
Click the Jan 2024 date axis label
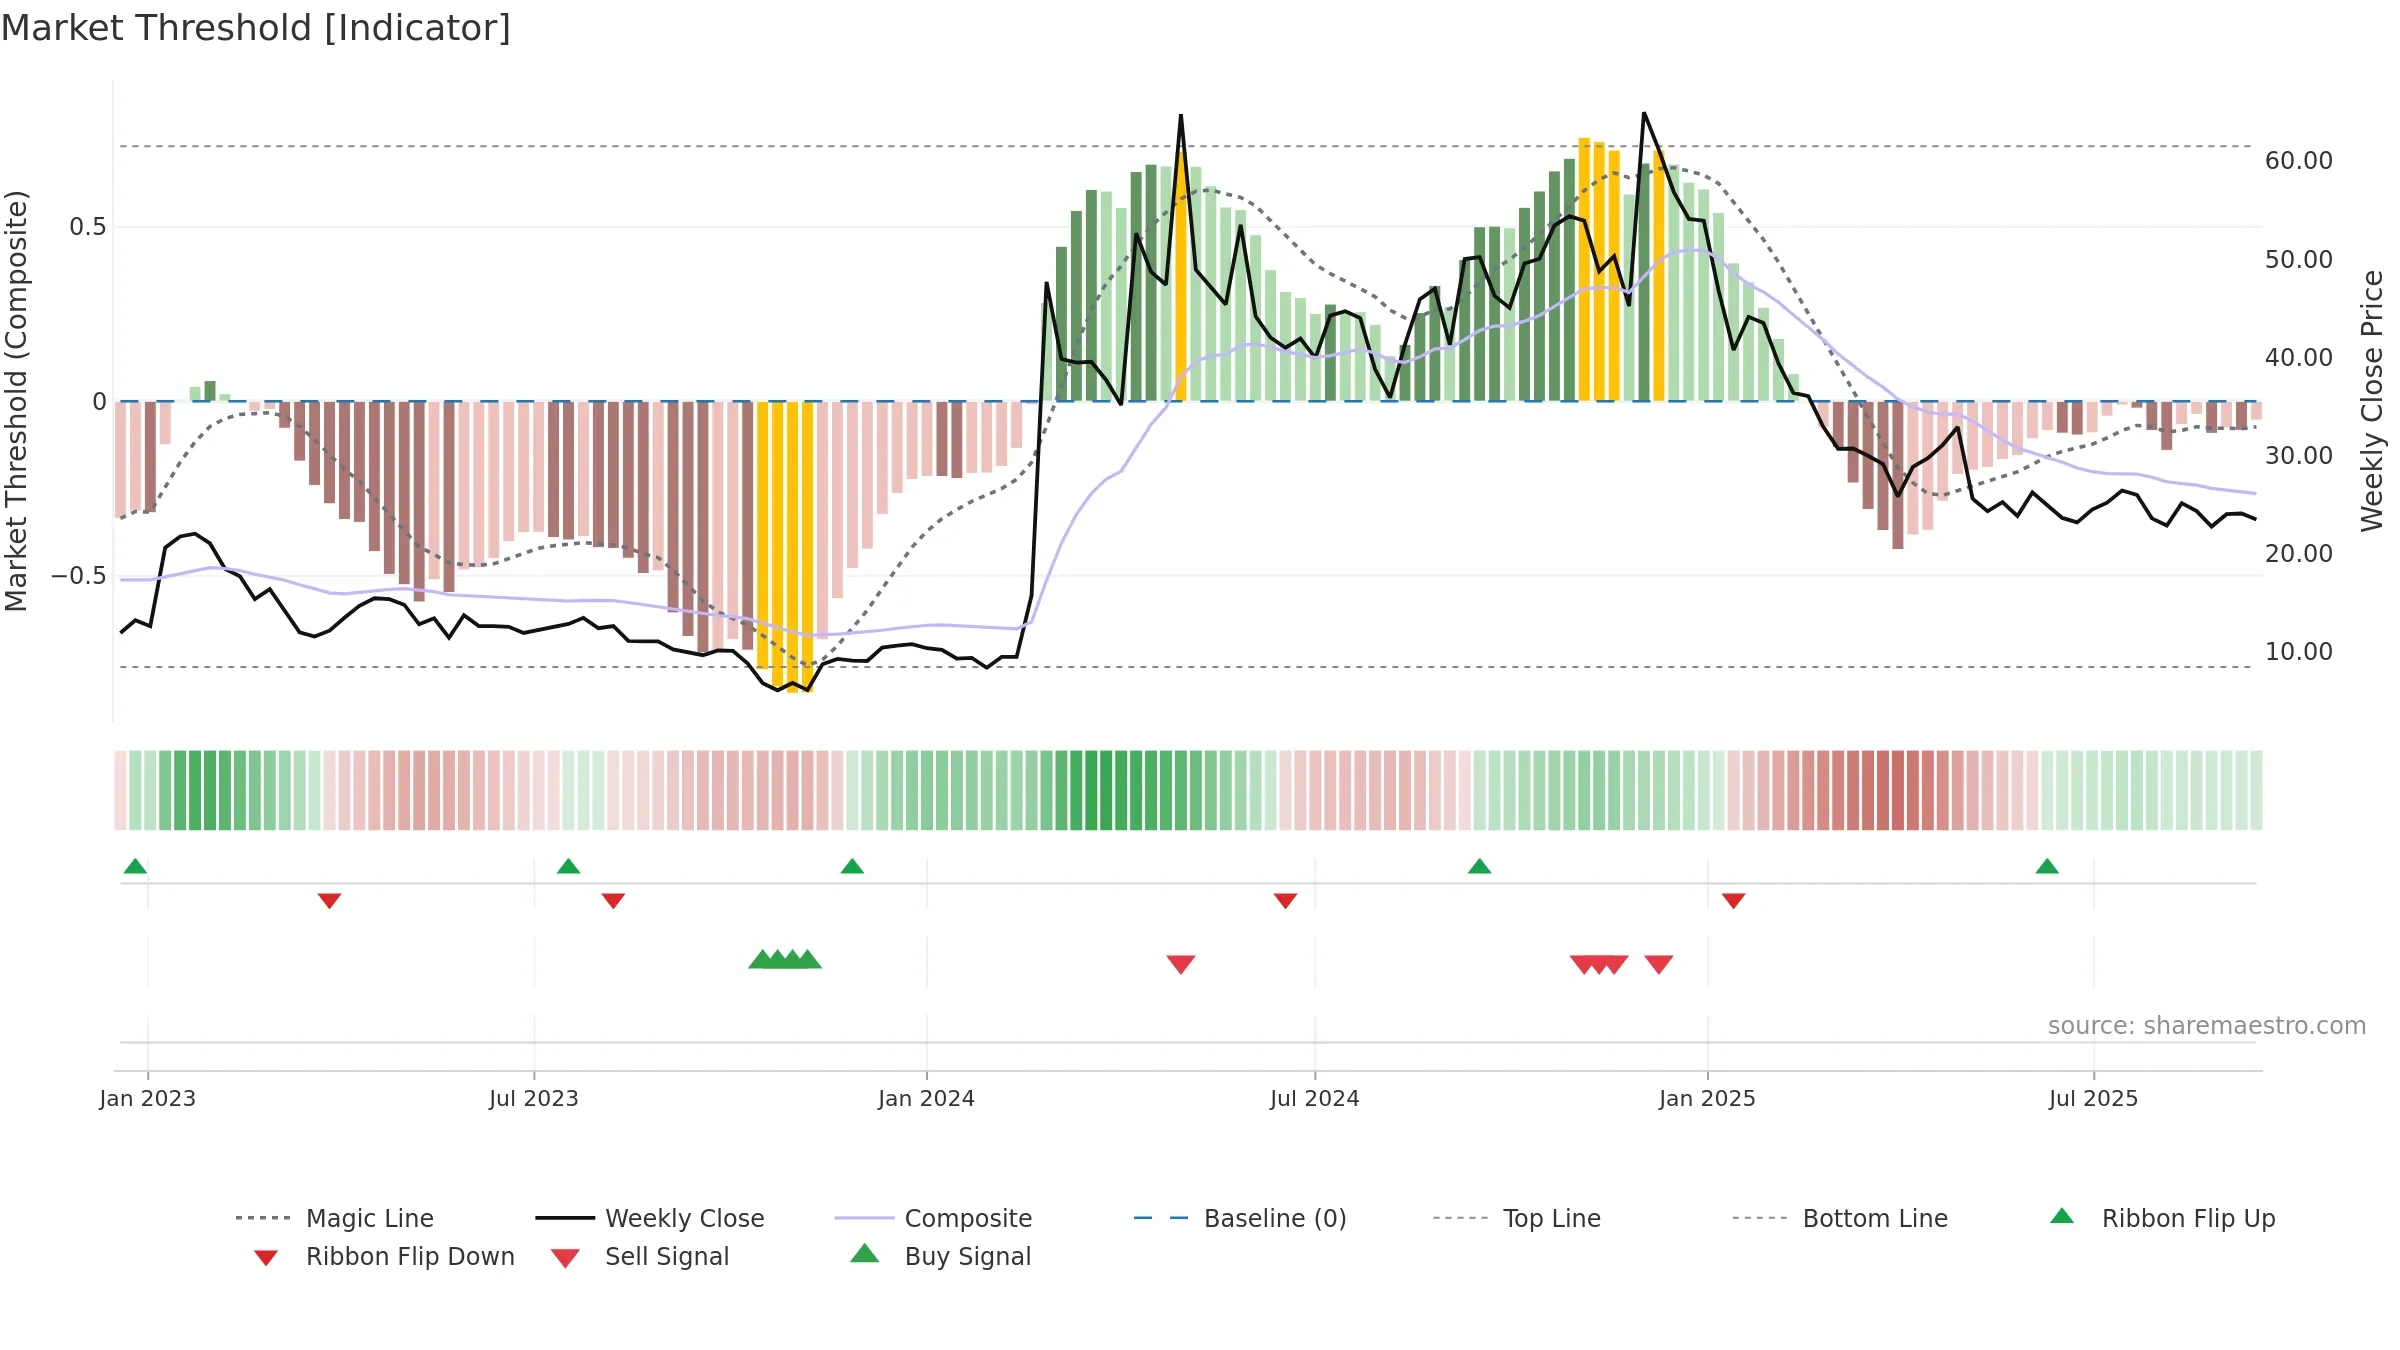pyautogui.click(x=926, y=1098)
